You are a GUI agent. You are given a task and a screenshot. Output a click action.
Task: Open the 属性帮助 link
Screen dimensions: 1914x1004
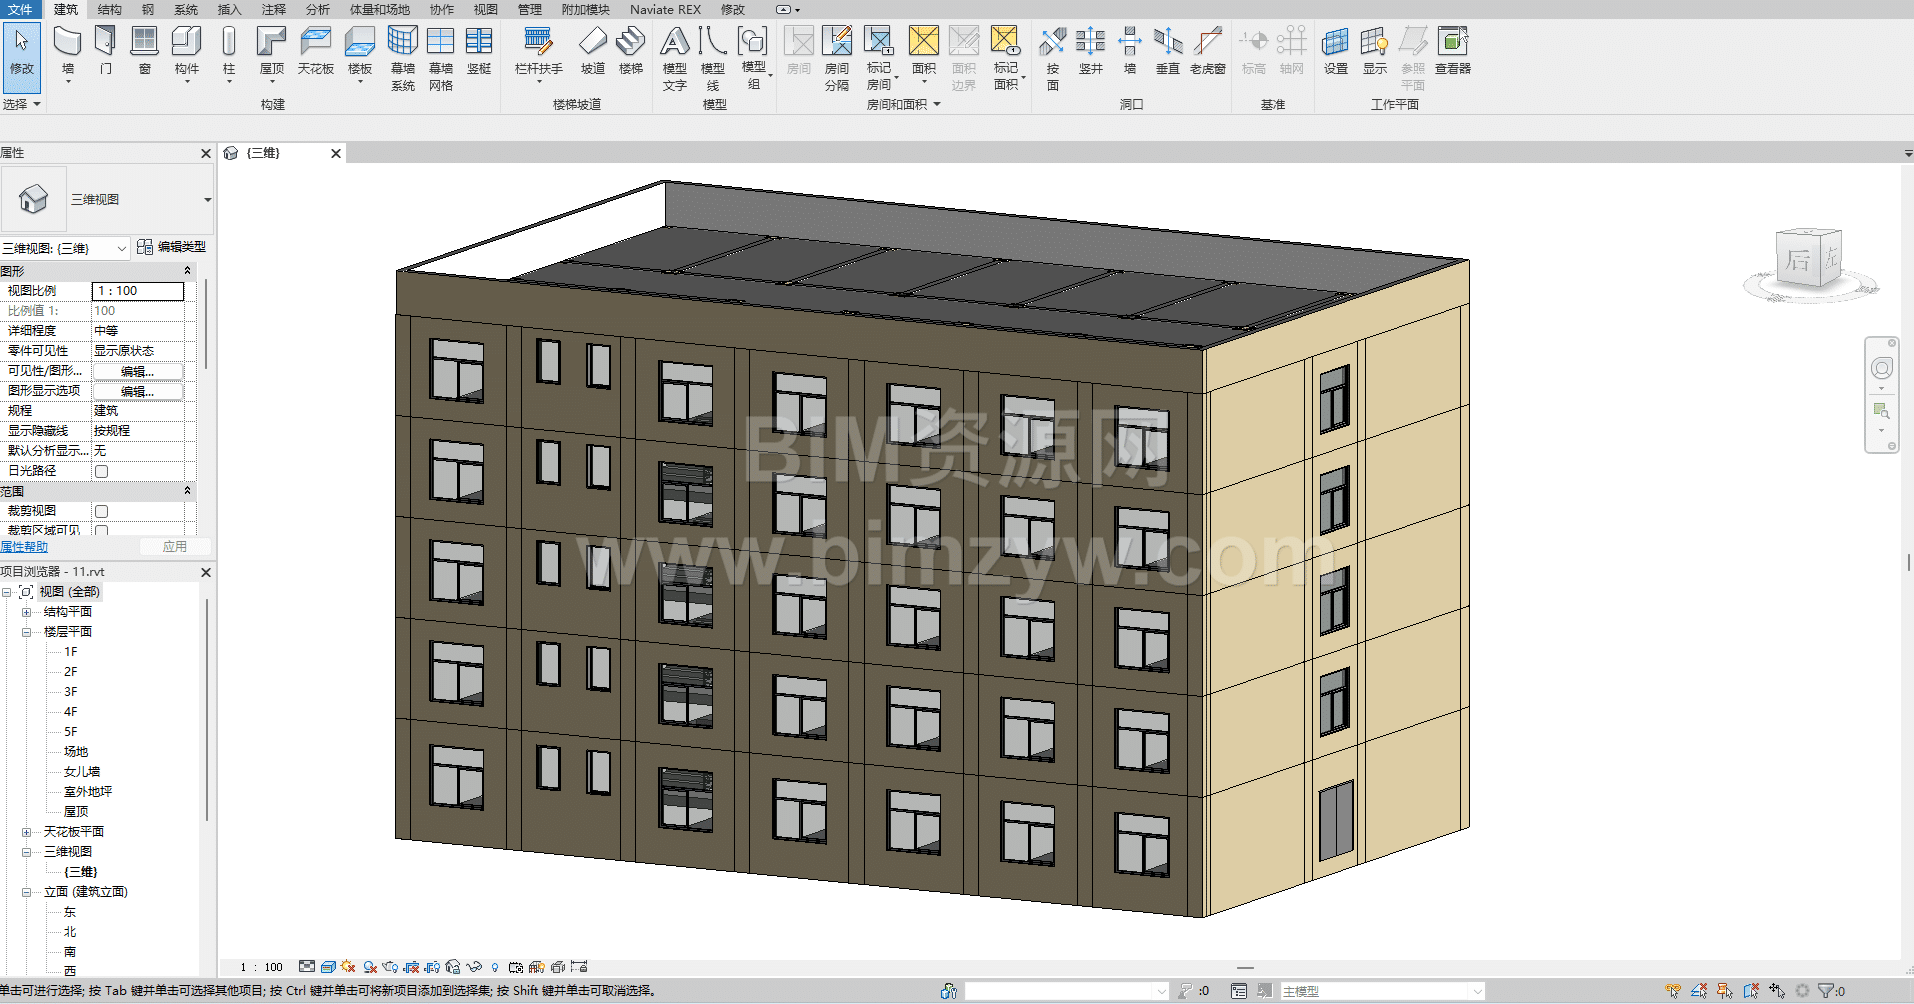[x=24, y=547]
